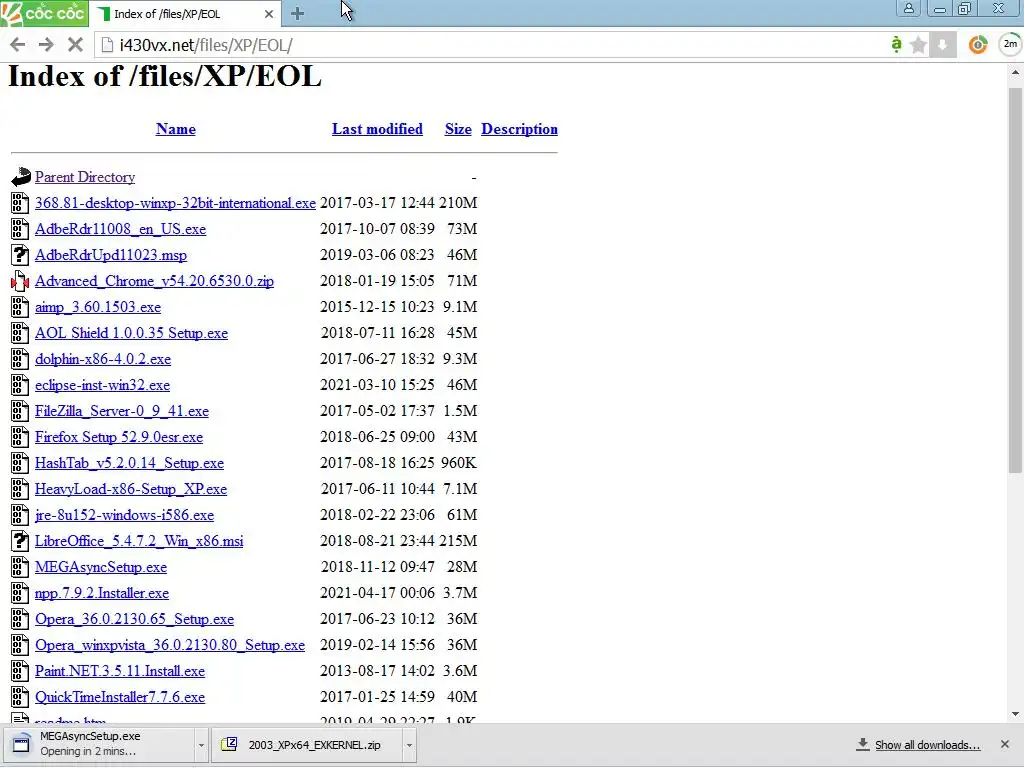1024x768 pixels.
Task: Click the Parent Directory folder-back icon
Action: click(20, 176)
